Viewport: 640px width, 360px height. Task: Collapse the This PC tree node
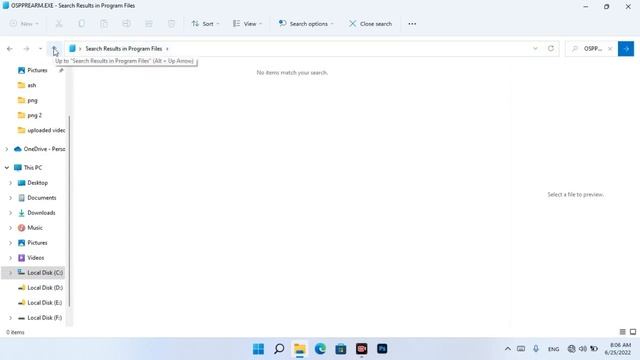[7, 168]
